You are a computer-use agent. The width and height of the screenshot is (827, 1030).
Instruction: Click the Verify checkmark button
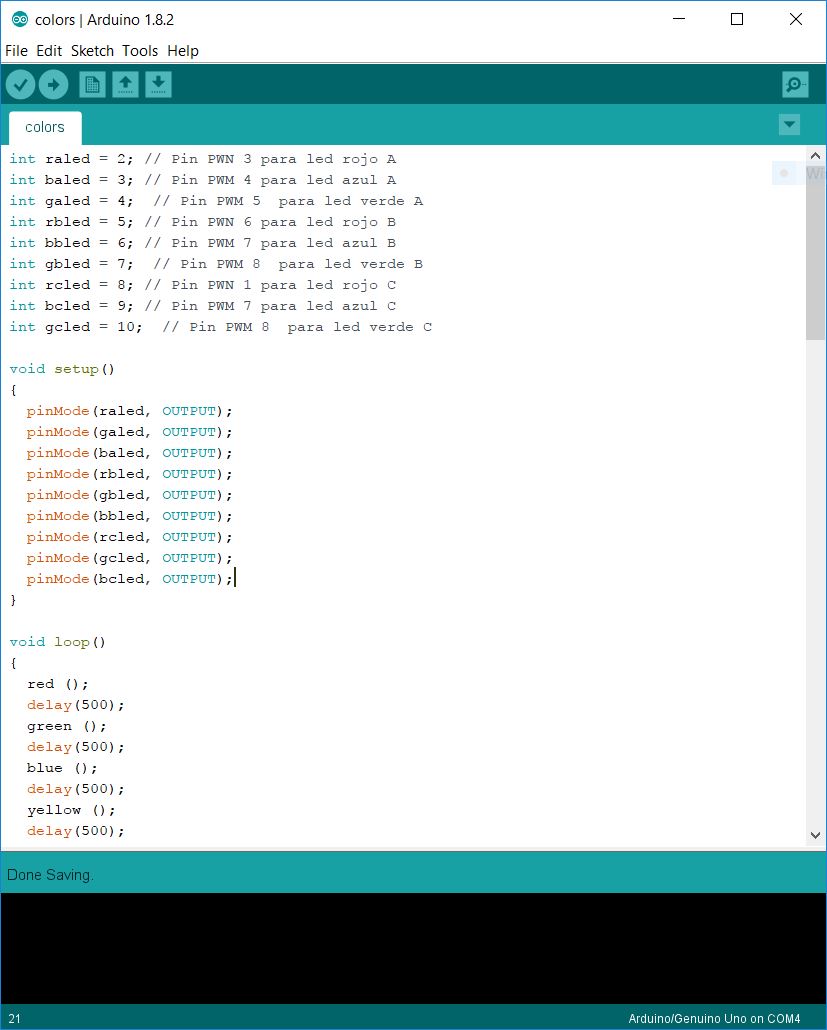20,85
